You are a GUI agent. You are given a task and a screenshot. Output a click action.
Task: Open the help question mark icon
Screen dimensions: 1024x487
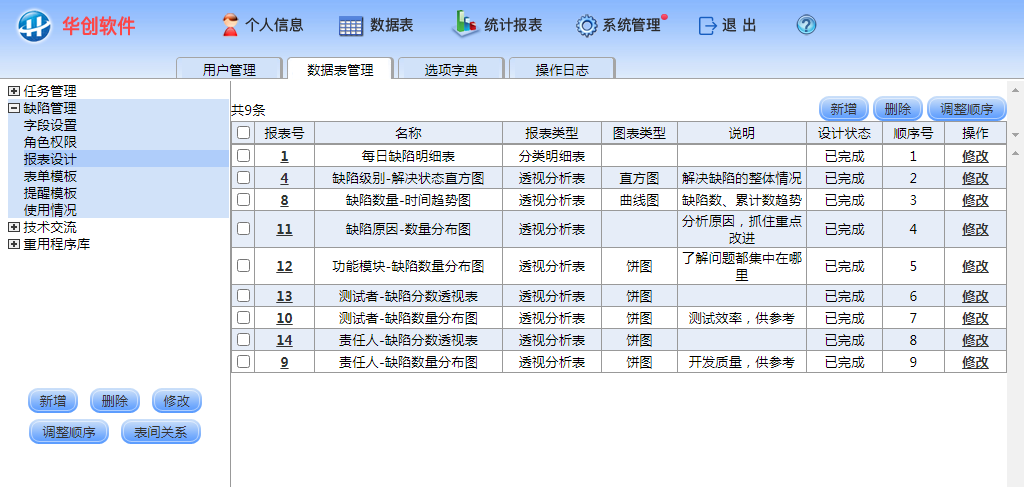click(x=807, y=26)
